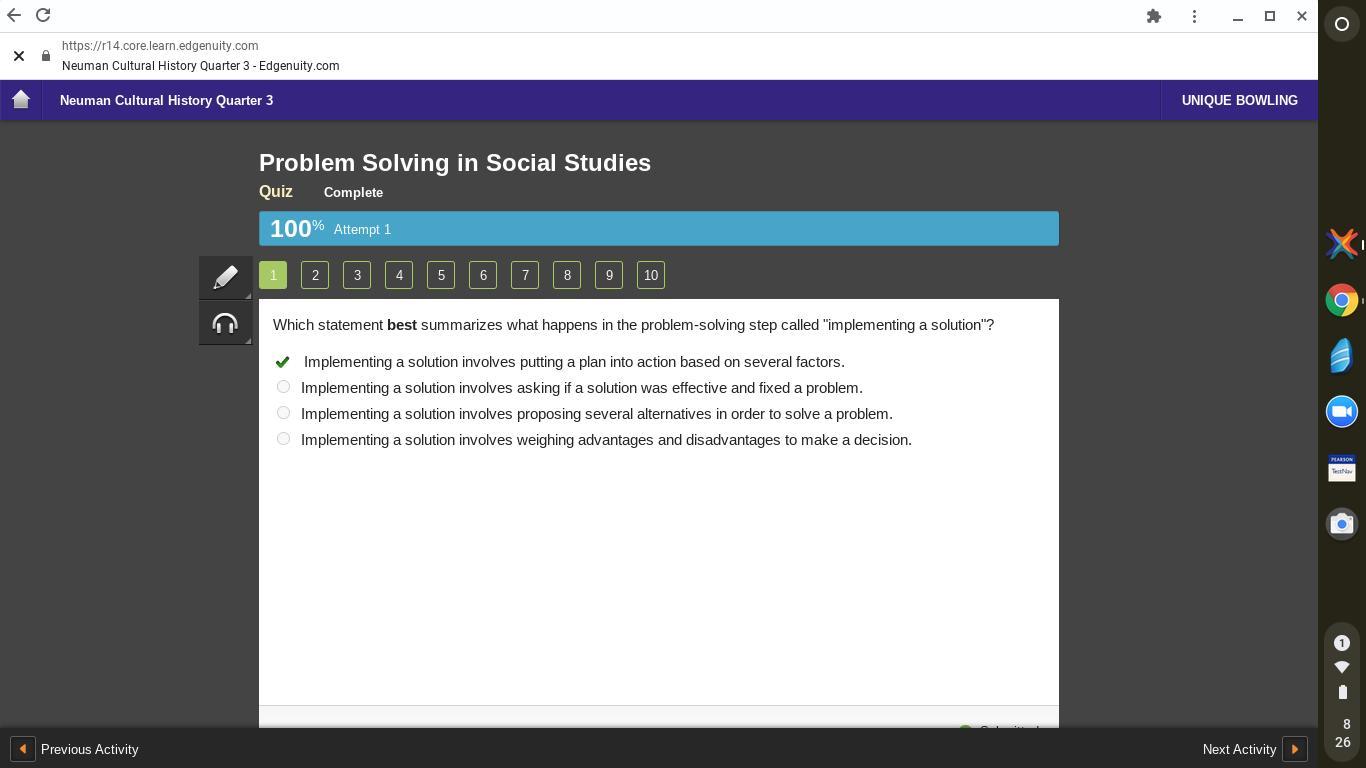Open the browser three-dot menu

click(x=1194, y=16)
